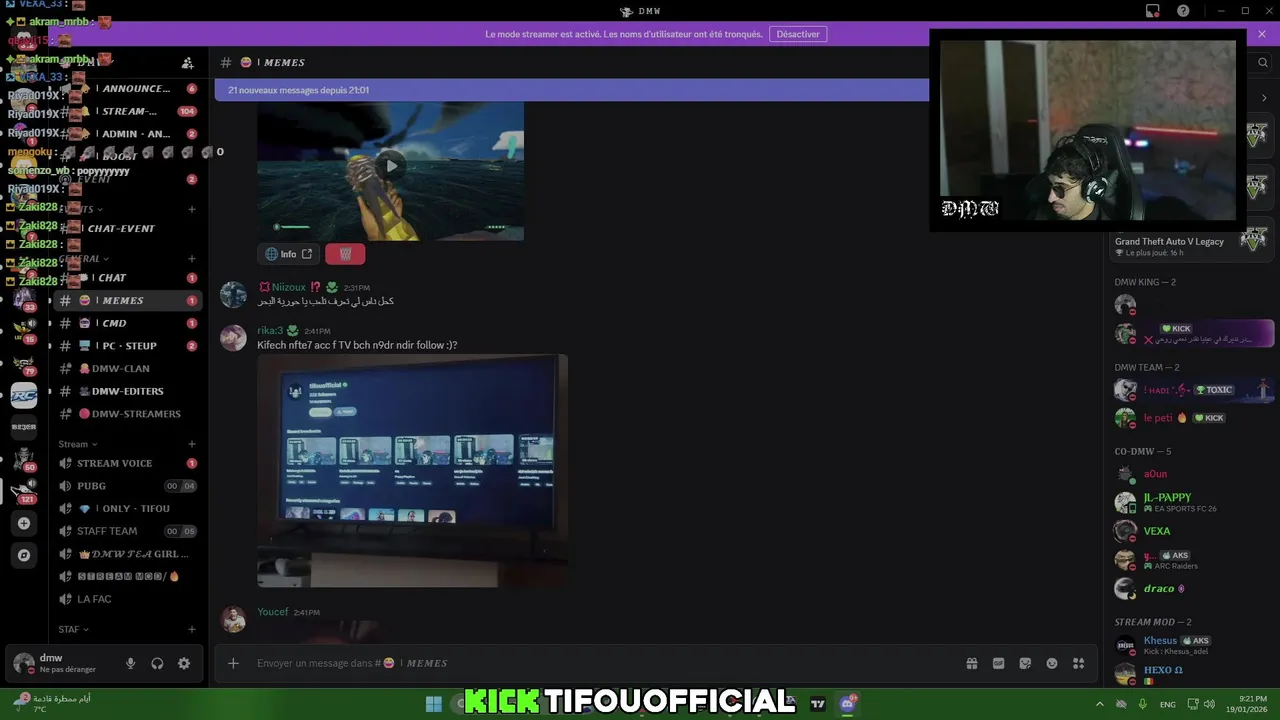Open the dmw status panel
Image resolution: width=1280 pixels, height=720 pixels.
click(59, 663)
